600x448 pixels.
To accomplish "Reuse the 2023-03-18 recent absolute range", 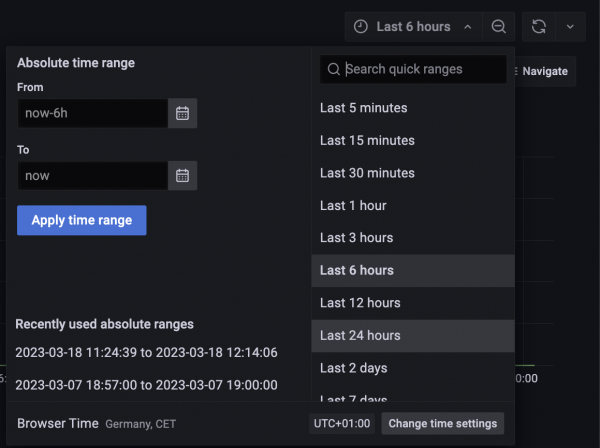I will point(145,352).
